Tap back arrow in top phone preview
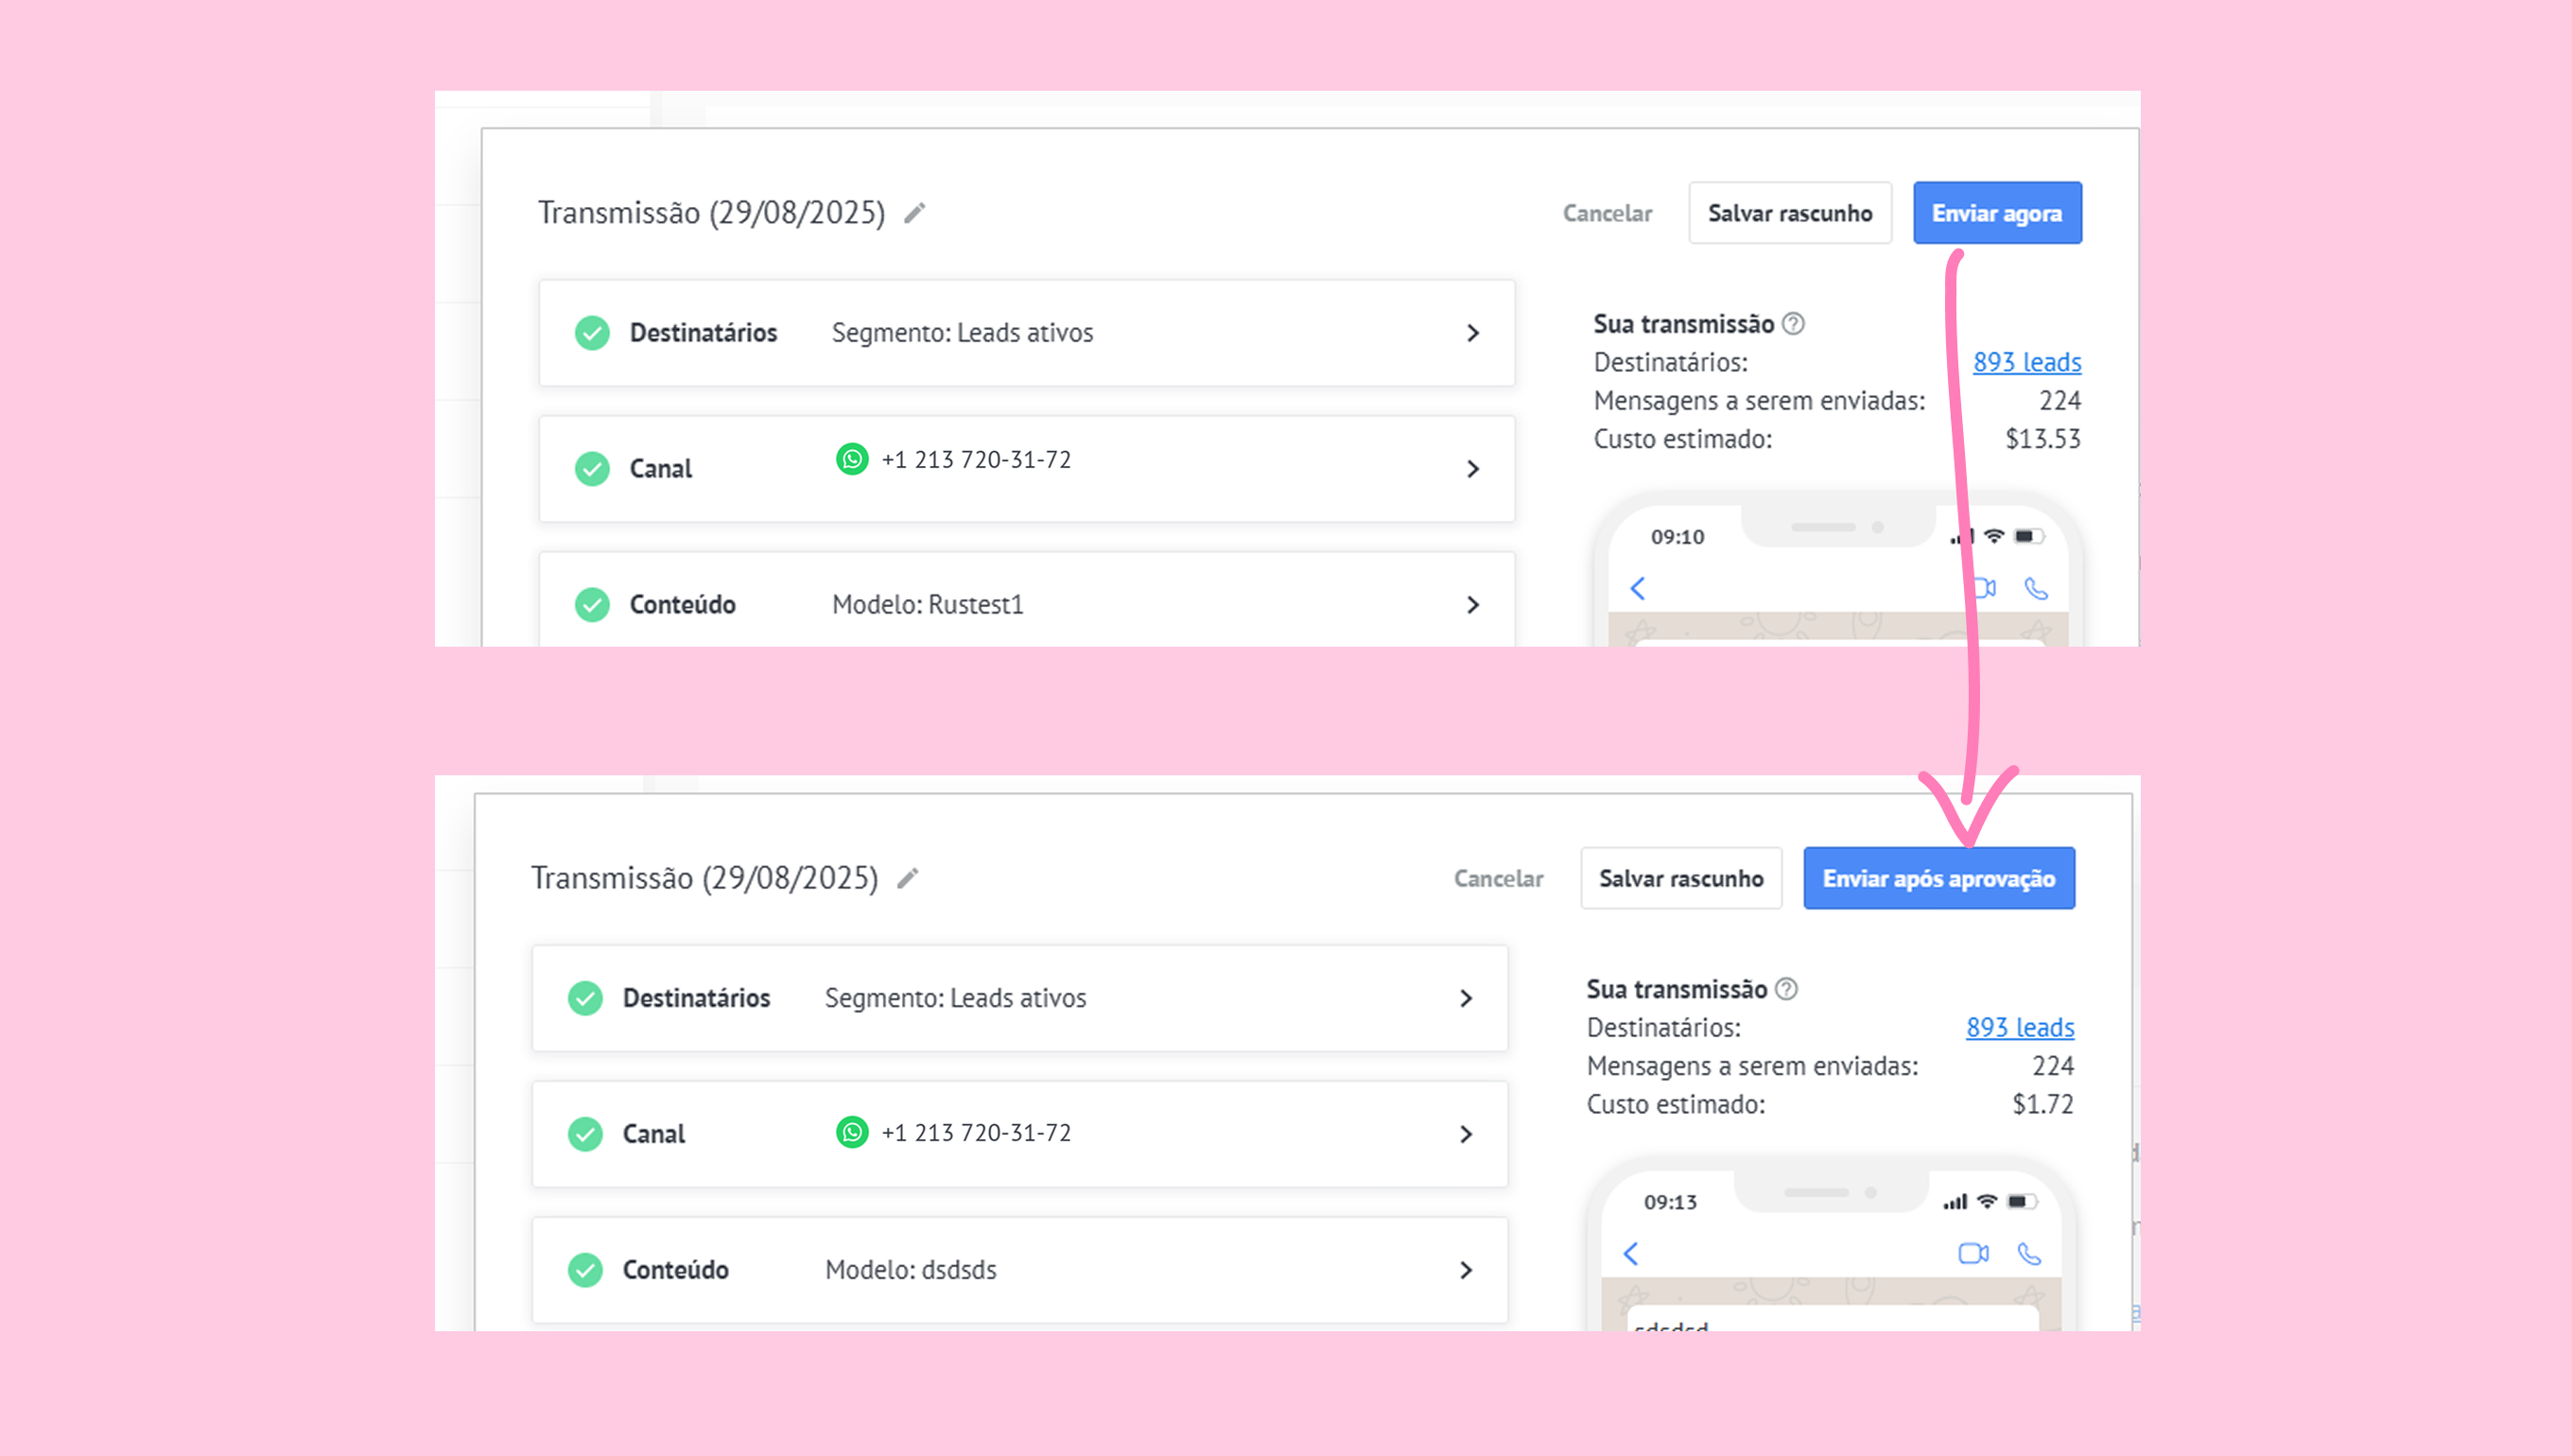The width and height of the screenshot is (2572, 1456). pyautogui.click(x=1638, y=588)
